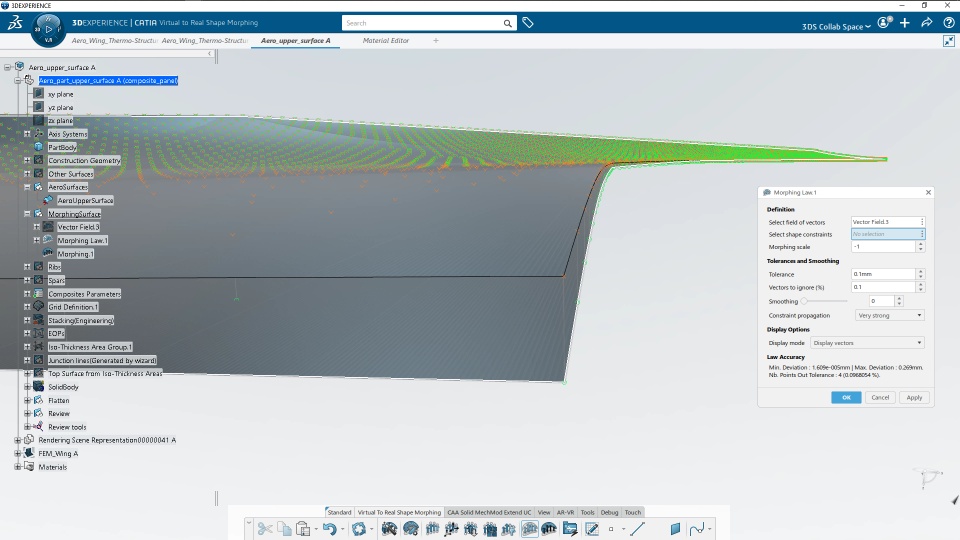Expand the FEM_Wing A node
This screenshot has height=540, width=960.
pyautogui.click(x=17, y=454)
